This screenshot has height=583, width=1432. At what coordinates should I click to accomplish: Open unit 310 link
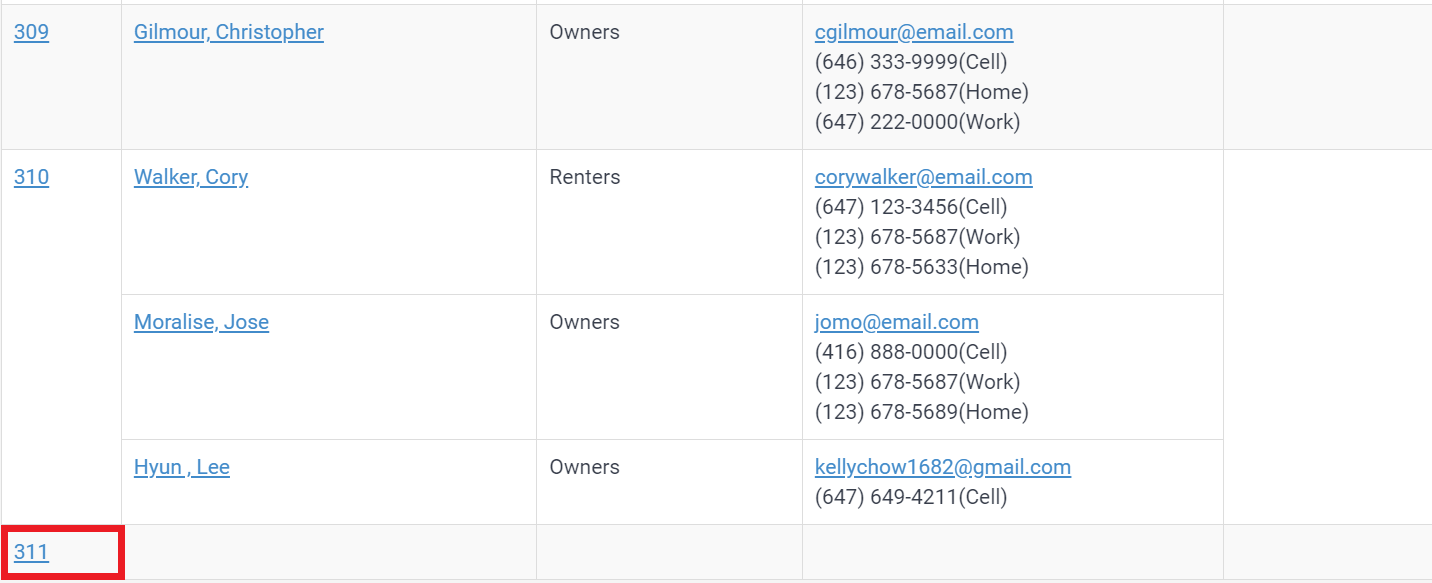click(x=31, y=177)
